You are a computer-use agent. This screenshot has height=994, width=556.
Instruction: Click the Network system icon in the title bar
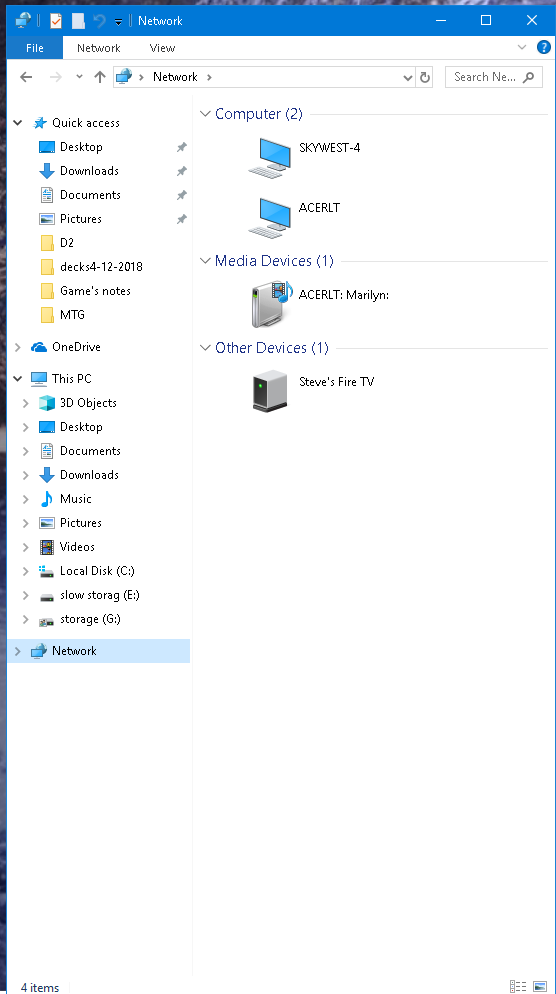(23, 21)
